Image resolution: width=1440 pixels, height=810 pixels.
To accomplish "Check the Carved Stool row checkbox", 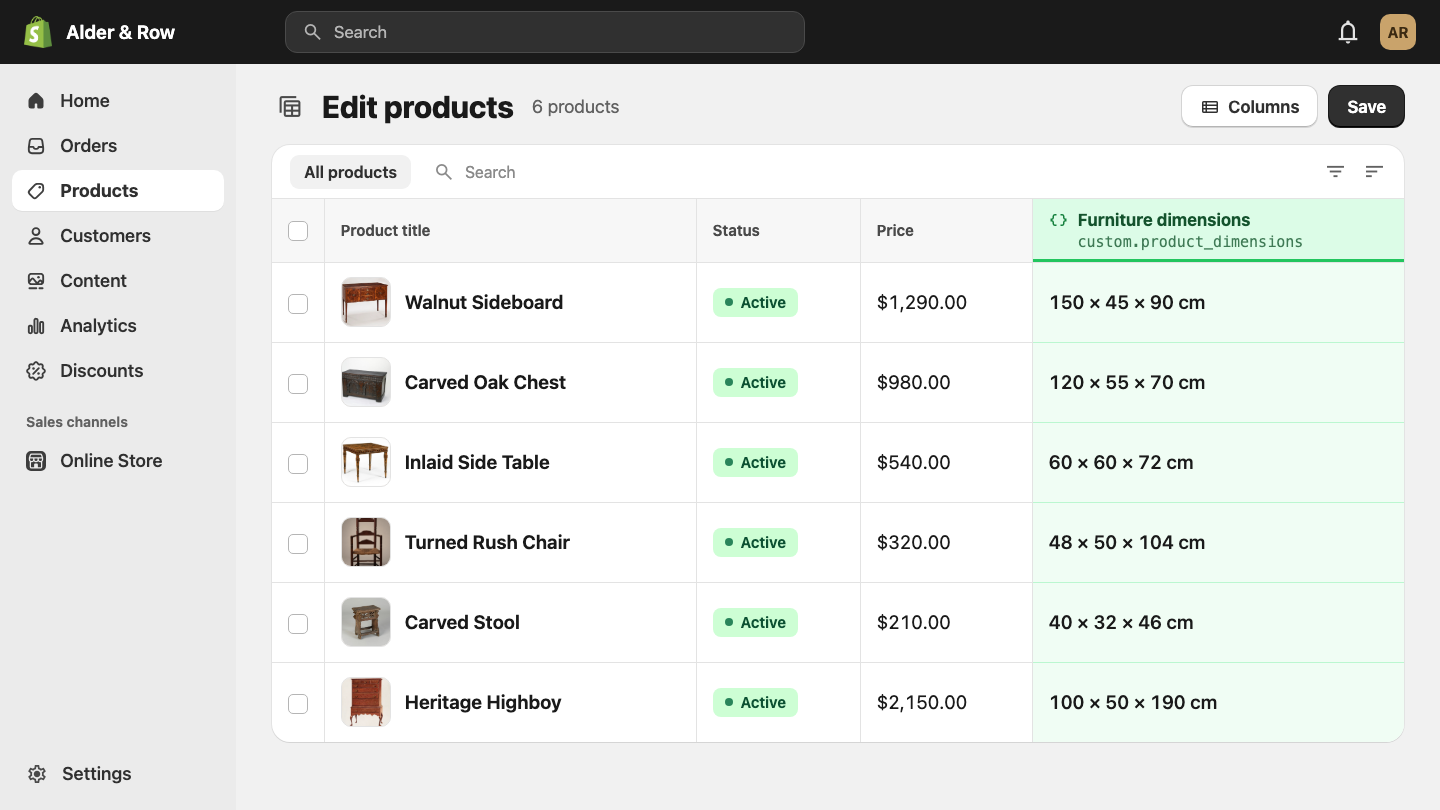I will click(x=298, y=623).
